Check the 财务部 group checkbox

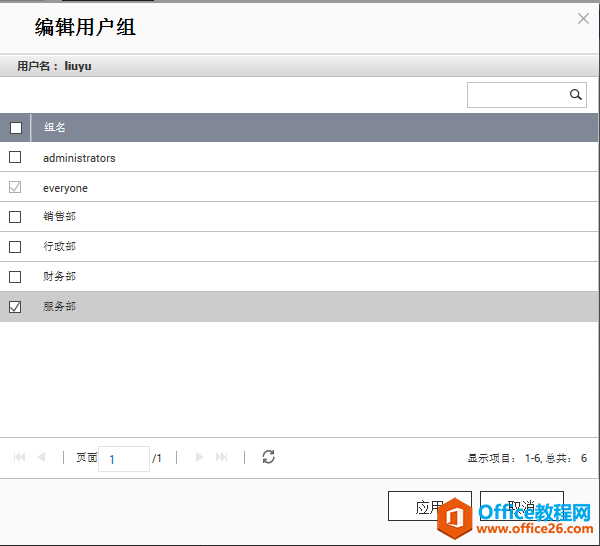15,277
